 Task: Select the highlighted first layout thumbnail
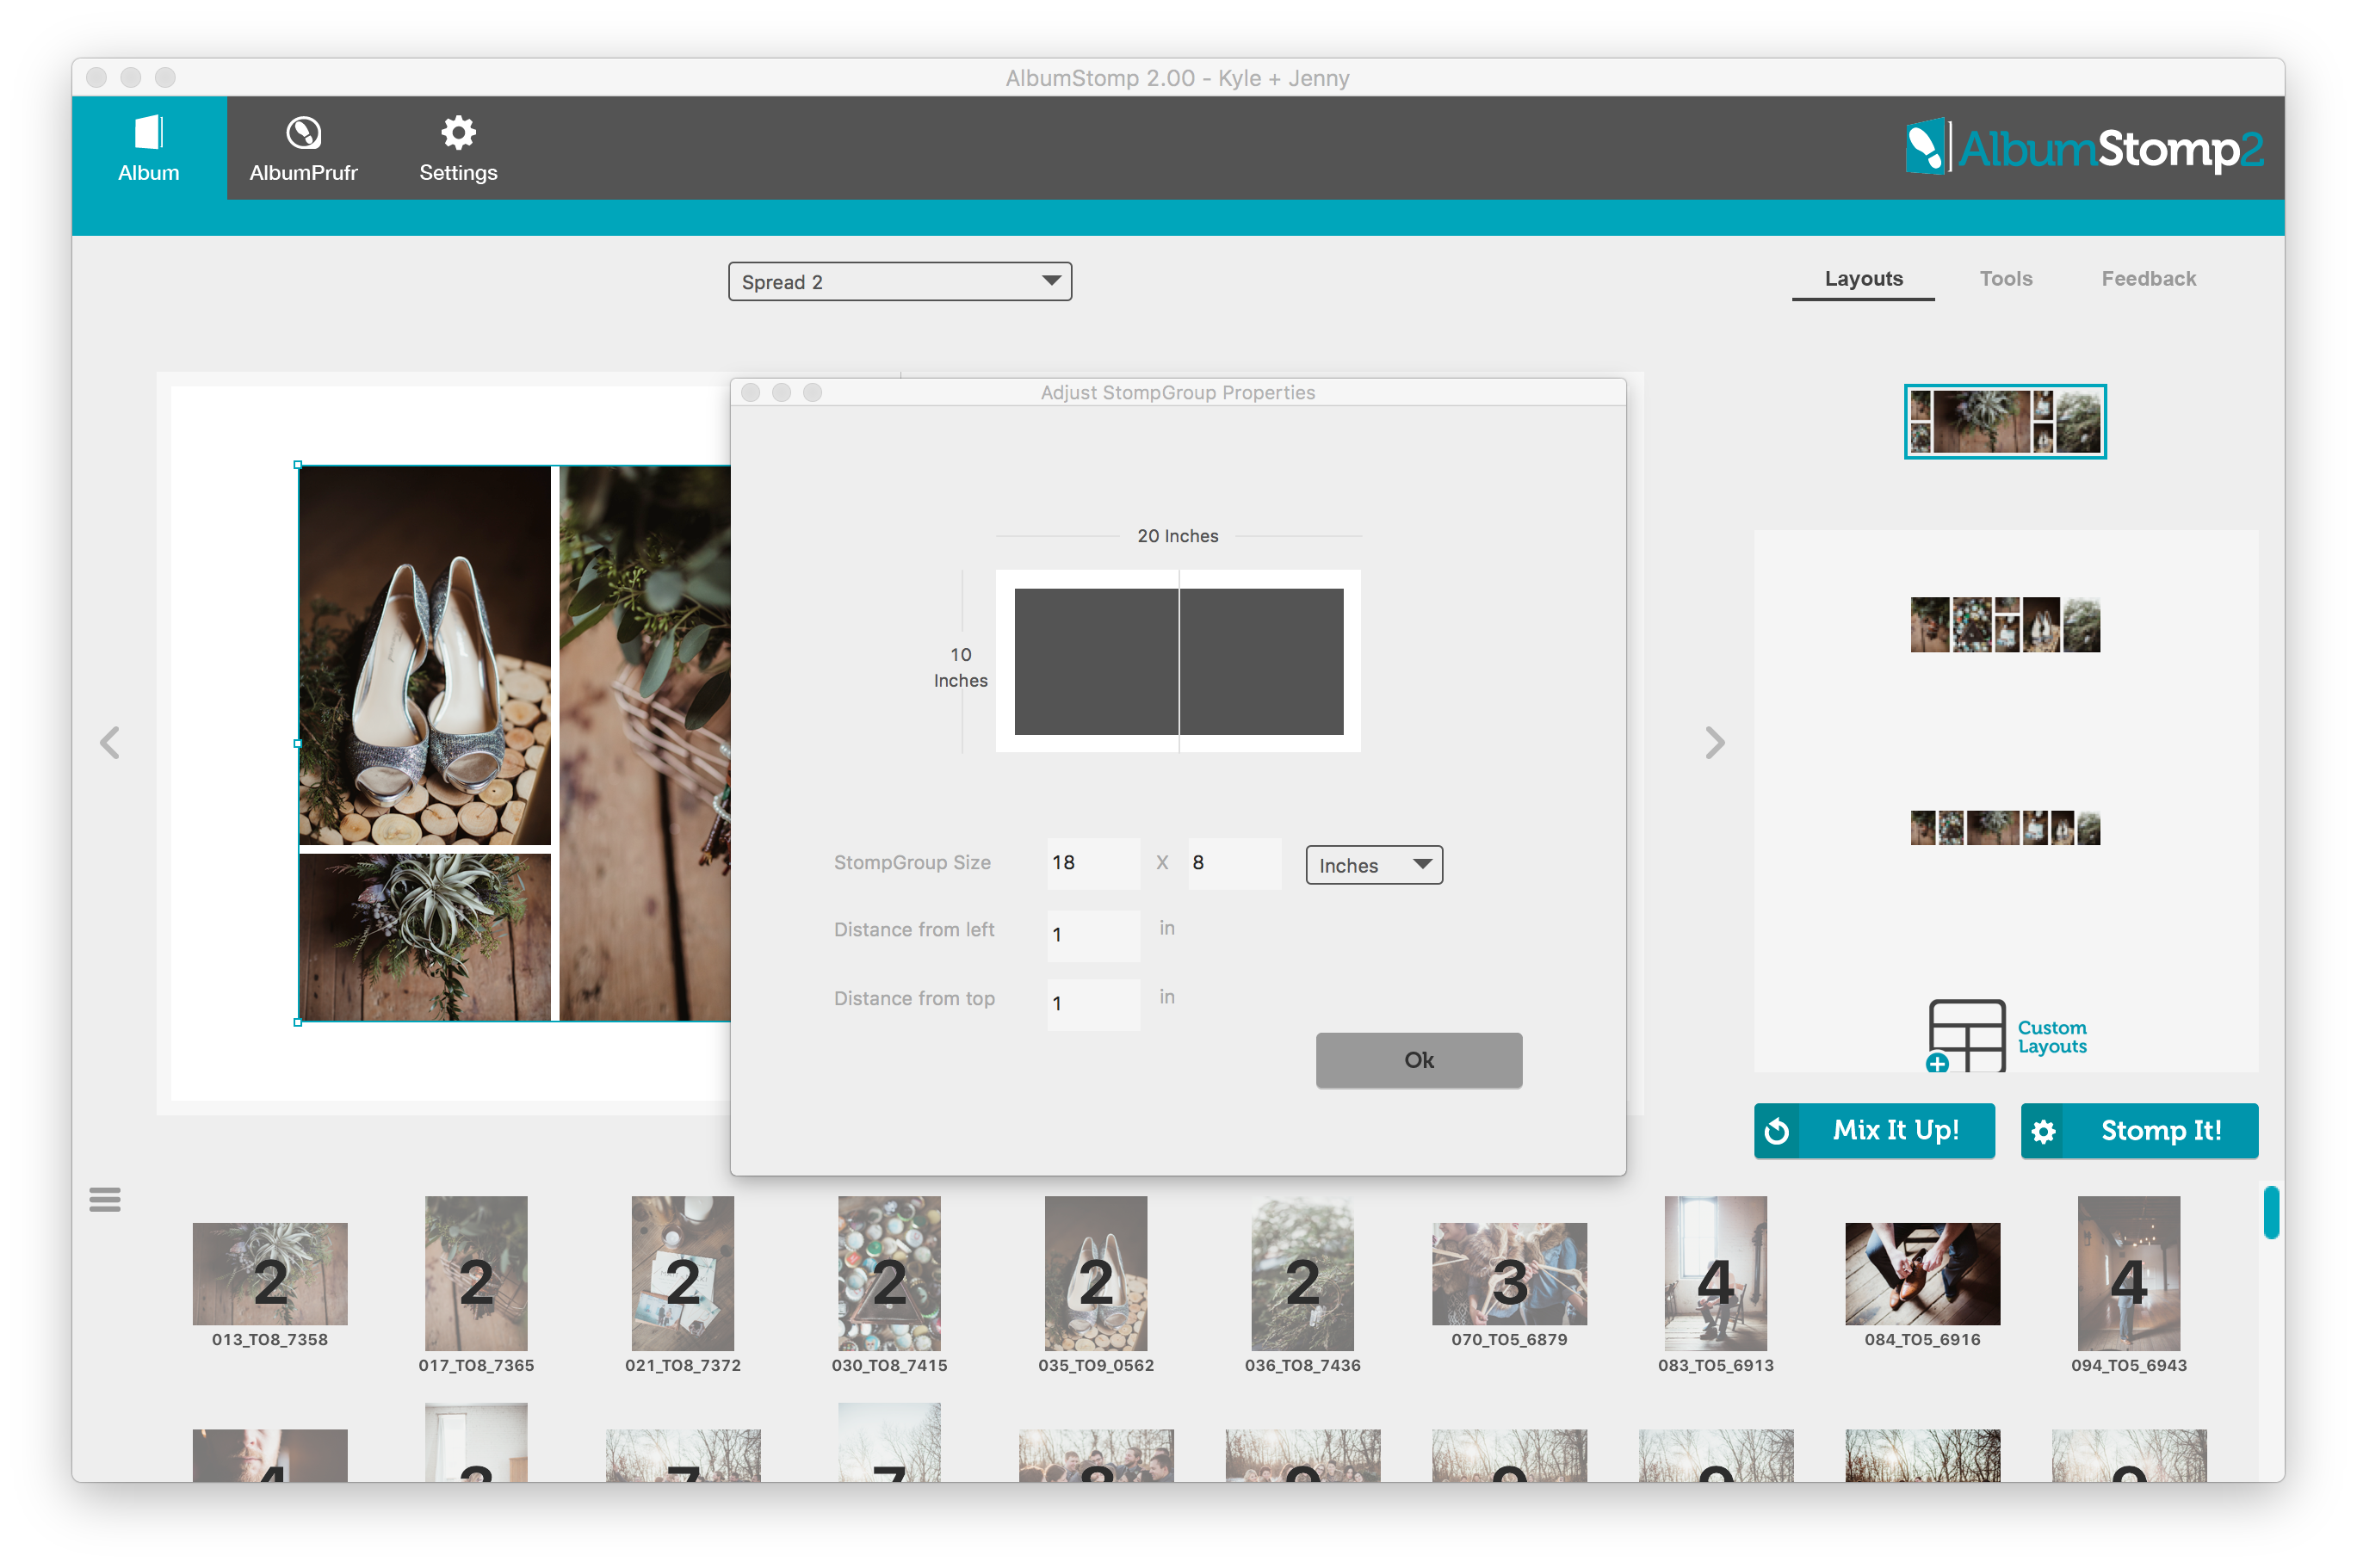pos(2005,422)
